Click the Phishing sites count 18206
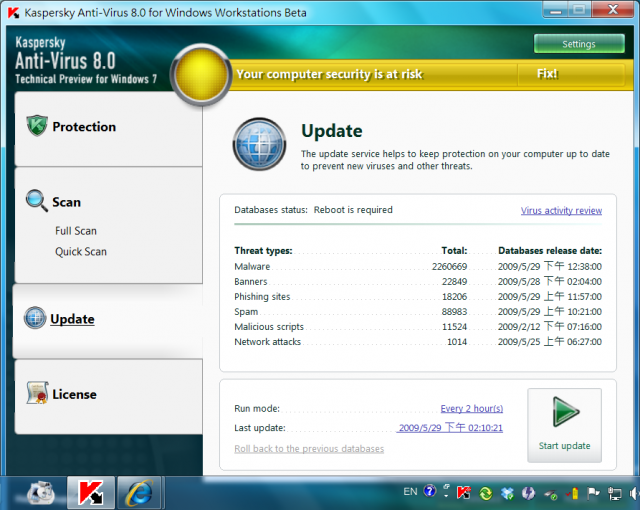 (454, 297)
